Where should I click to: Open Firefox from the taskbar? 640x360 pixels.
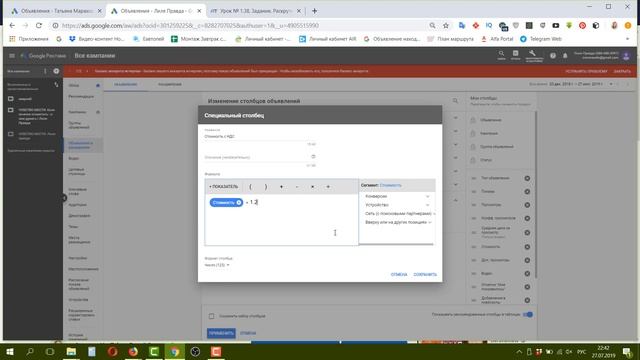click(x=133, y=351)
